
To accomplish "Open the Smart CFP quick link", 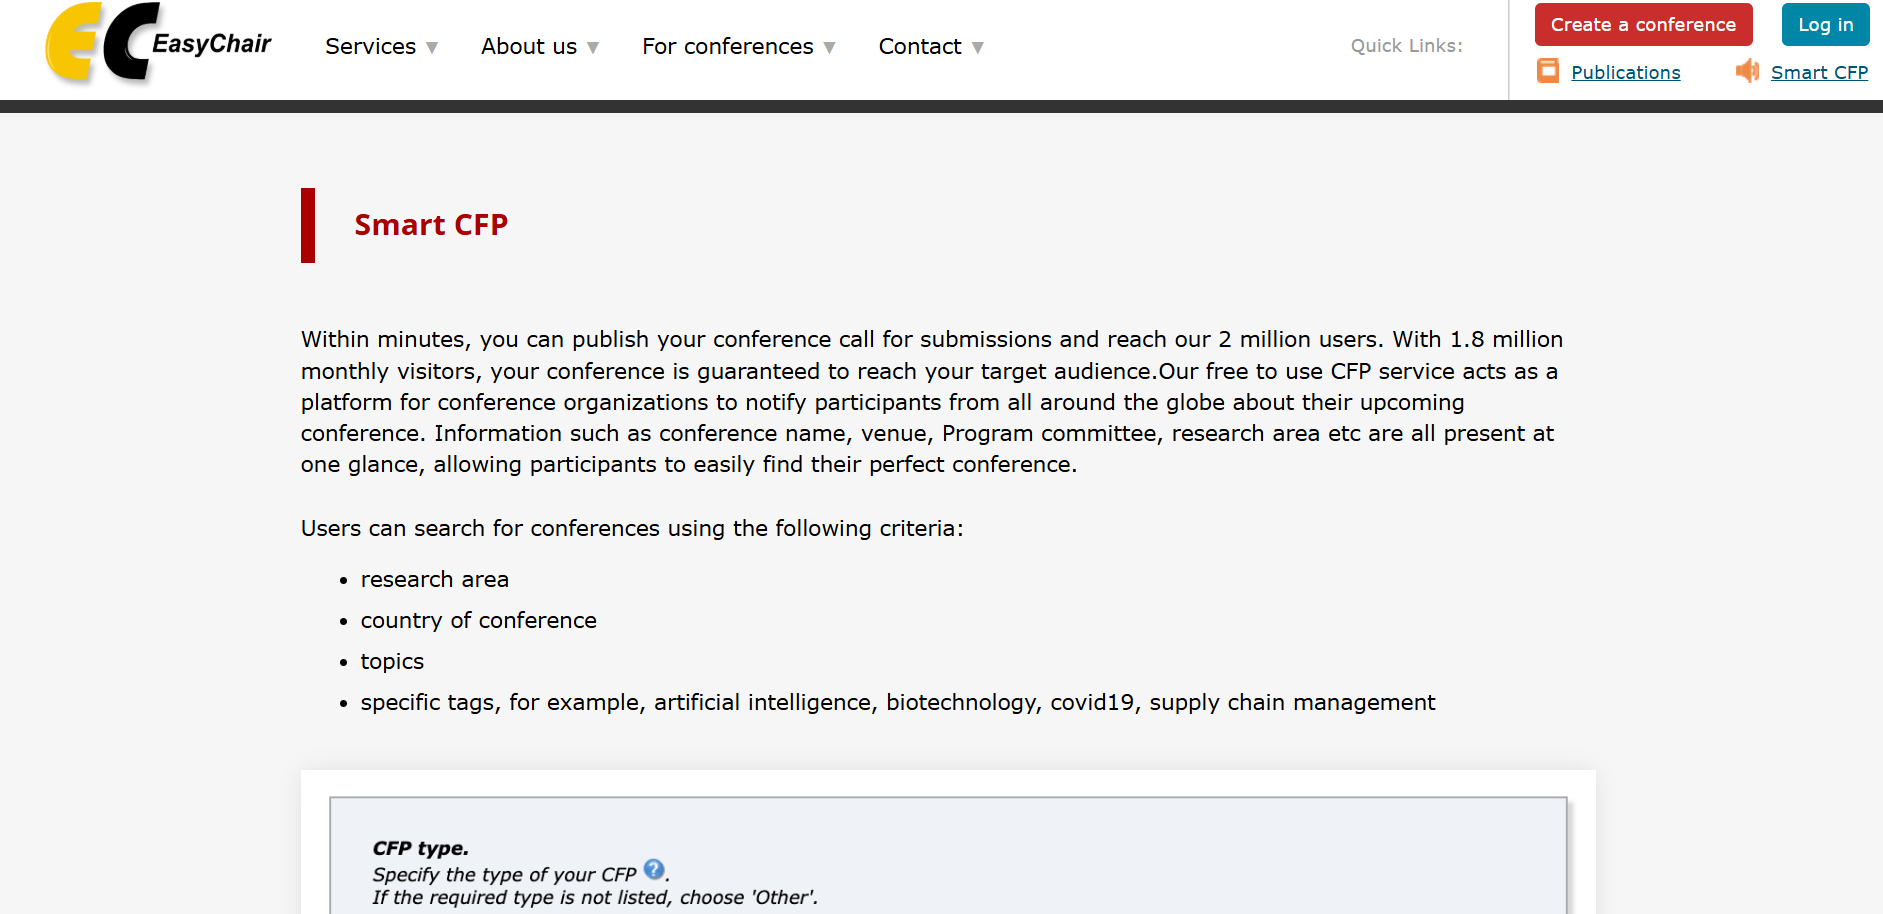I will pyautogui.click(x=1819, y=73).
